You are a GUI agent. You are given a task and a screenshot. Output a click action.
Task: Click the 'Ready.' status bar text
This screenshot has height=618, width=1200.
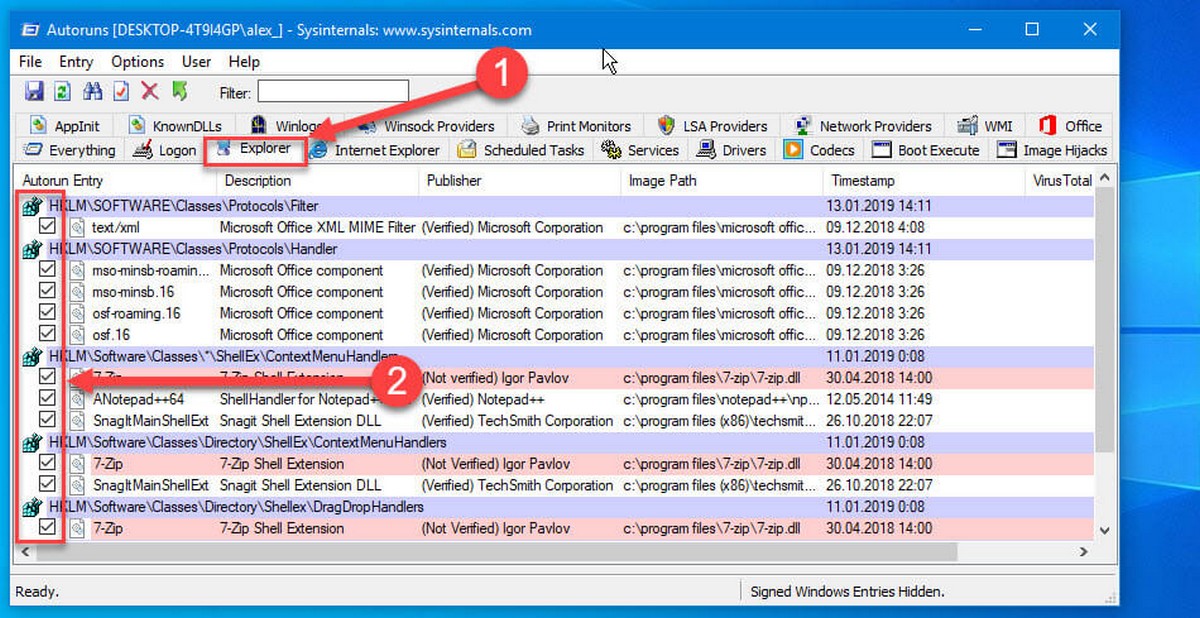(x=37, y=591)
